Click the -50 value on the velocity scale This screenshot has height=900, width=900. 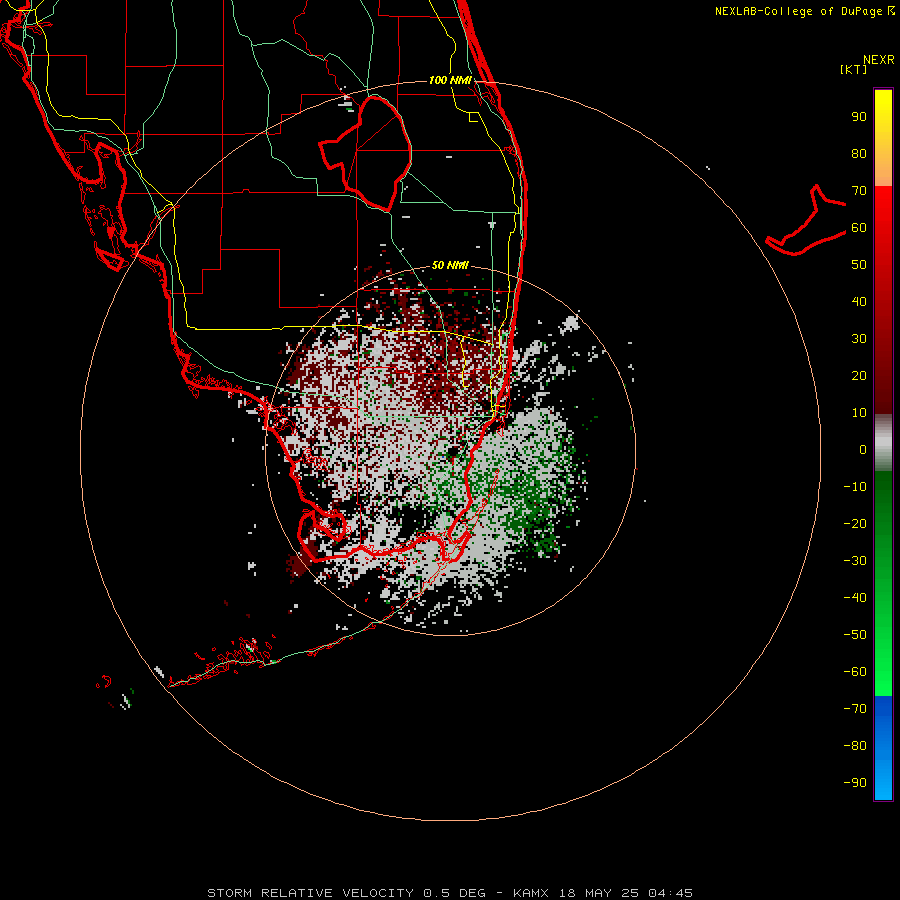(855, 634)
